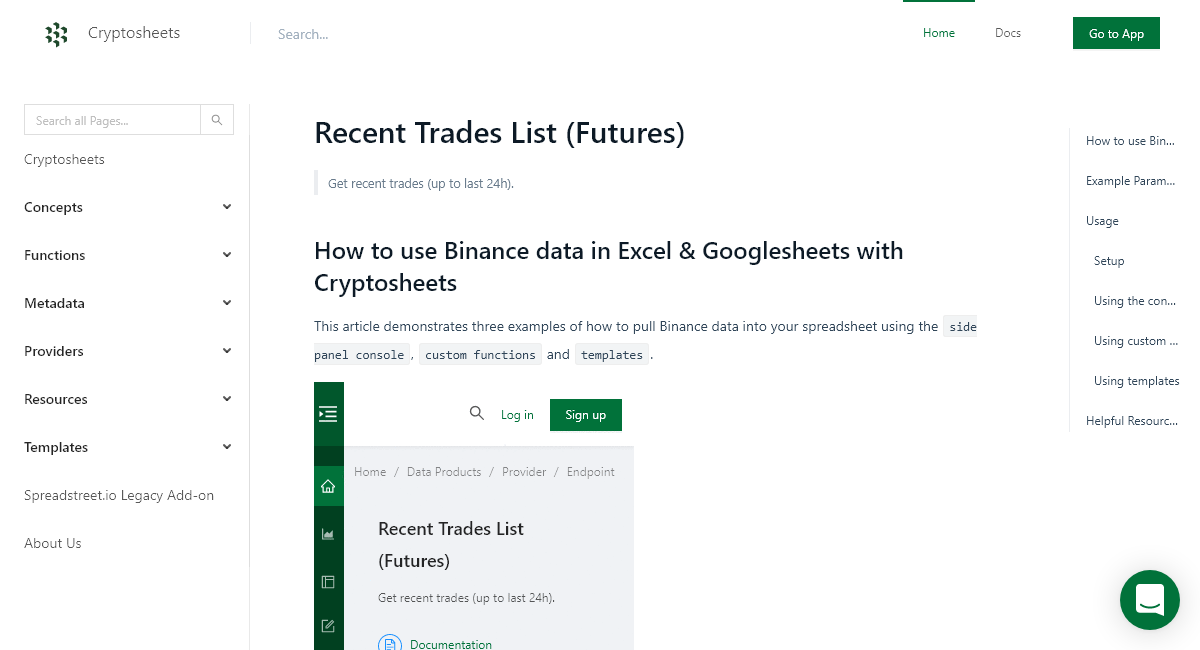1200x650 pixels.
Task: Select the chart icon in the green sidebar
Action: point(328,533)
